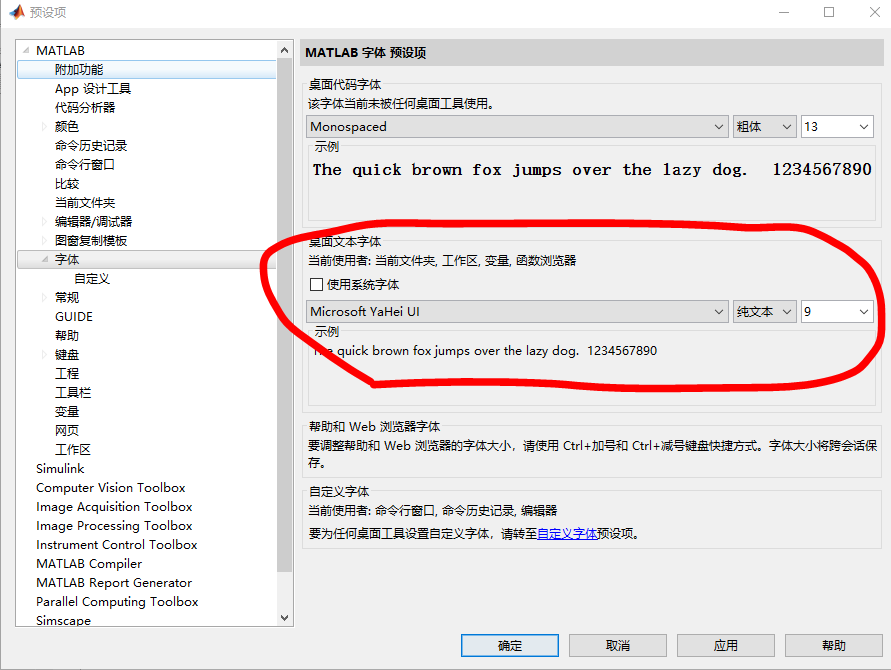Collapse the 字体 tree node

pos(44,259)
